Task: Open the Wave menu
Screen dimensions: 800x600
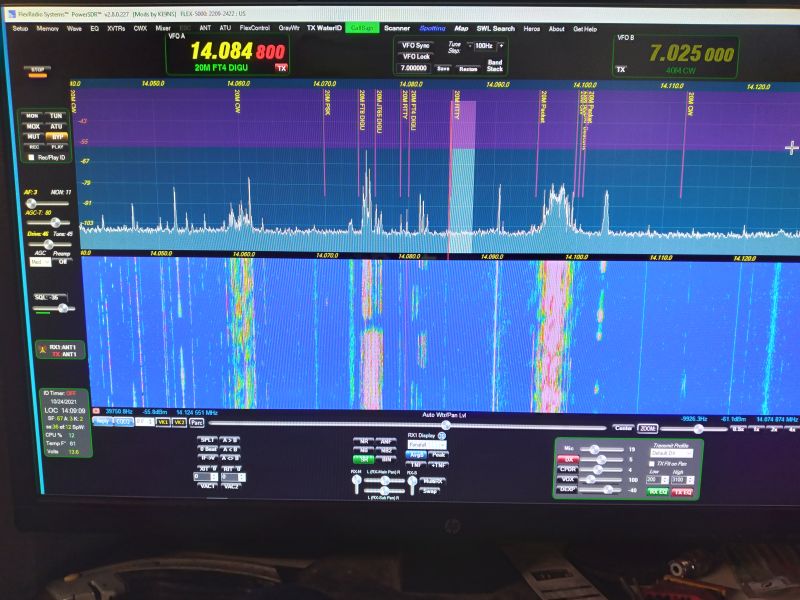Action: tap(74, 29)
